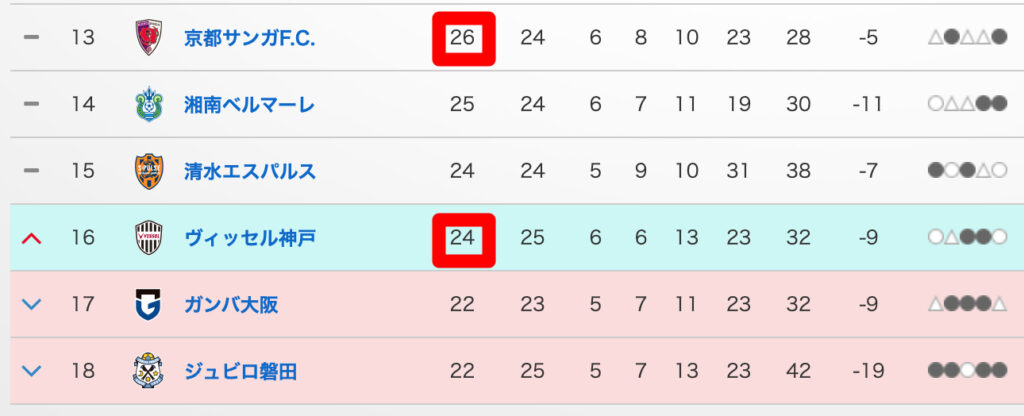The height and width of the screenshot is (416, 1024).
Task: Click the Jubilo Iwata club crest
Action: pos(147,371)
